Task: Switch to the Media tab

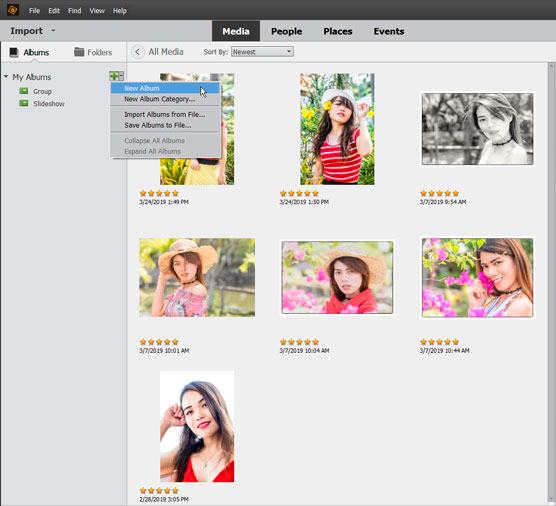Action: 236,31
